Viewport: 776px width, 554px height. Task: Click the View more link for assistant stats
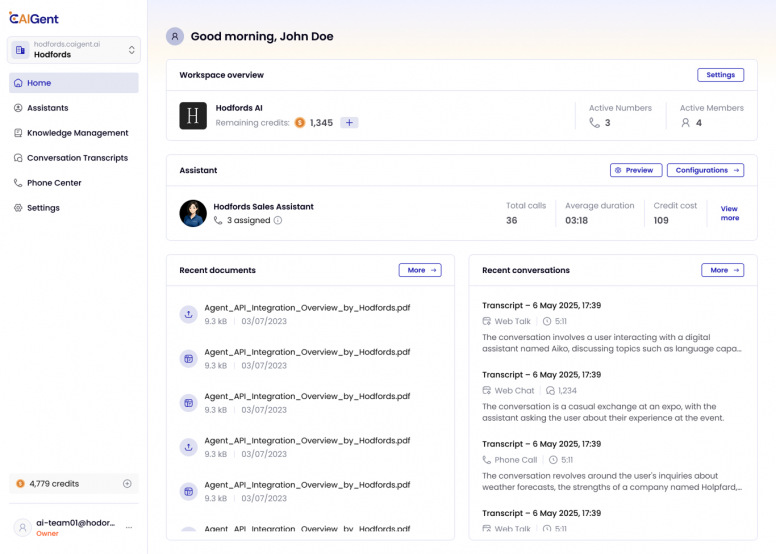[730, 213]
